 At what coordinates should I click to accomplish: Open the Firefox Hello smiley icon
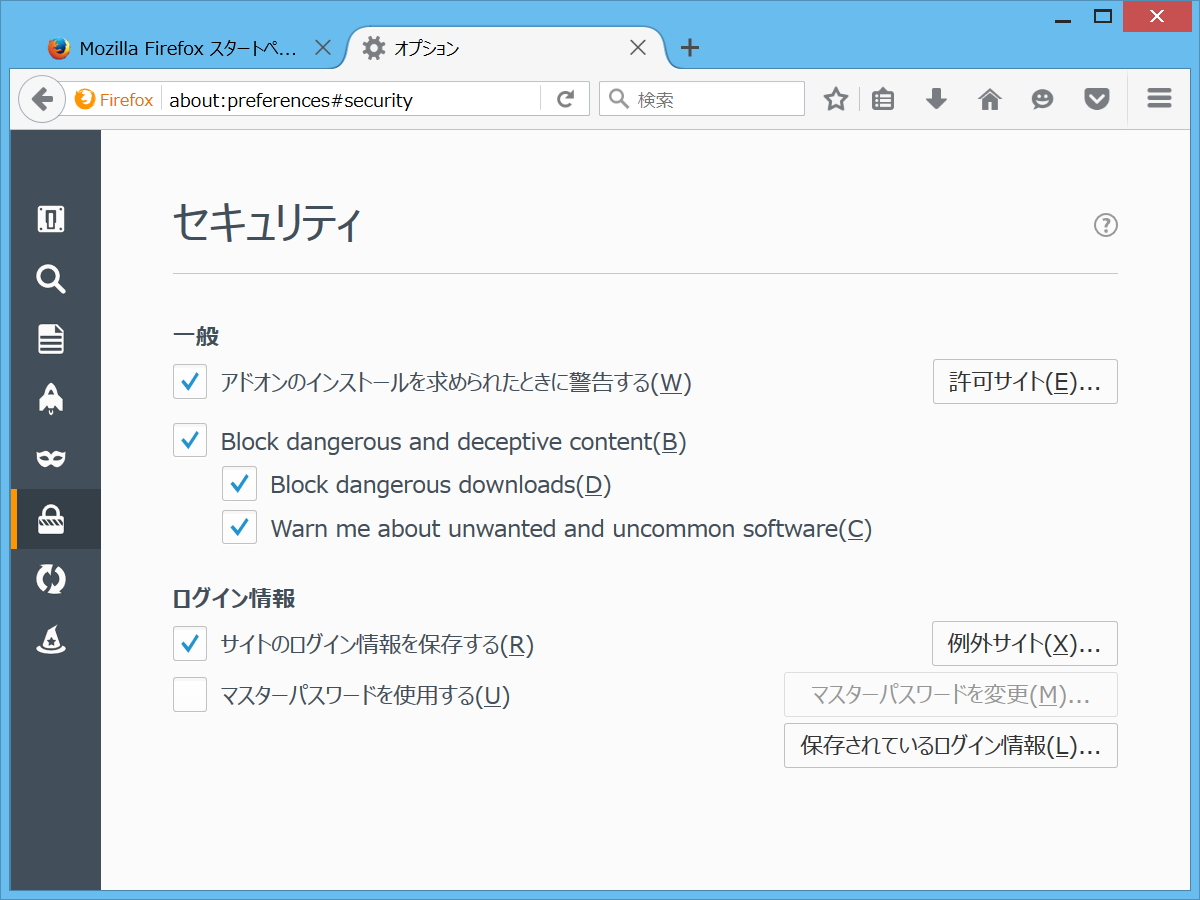tap(1042, 98)
